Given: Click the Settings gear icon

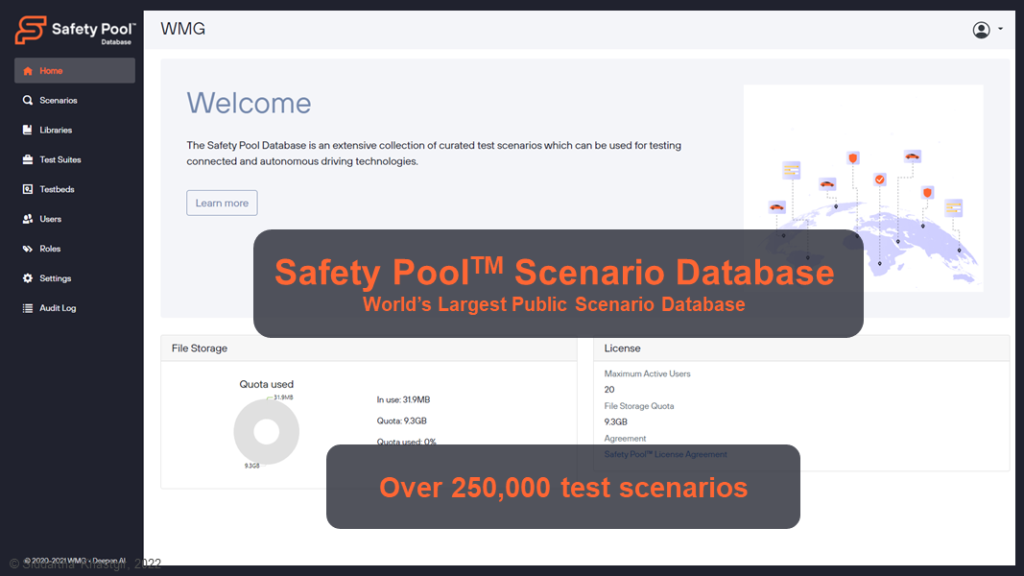Looking at the screenshot, I should (27, 278).
